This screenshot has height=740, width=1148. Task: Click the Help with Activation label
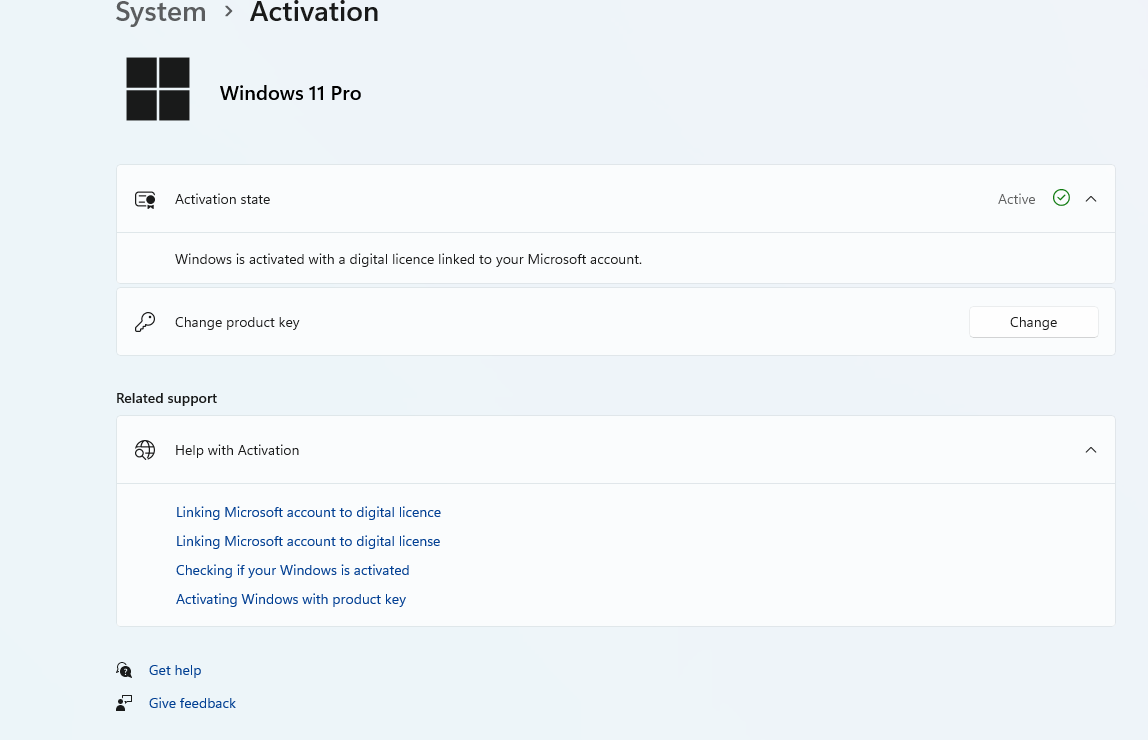[x=237, y=450]
